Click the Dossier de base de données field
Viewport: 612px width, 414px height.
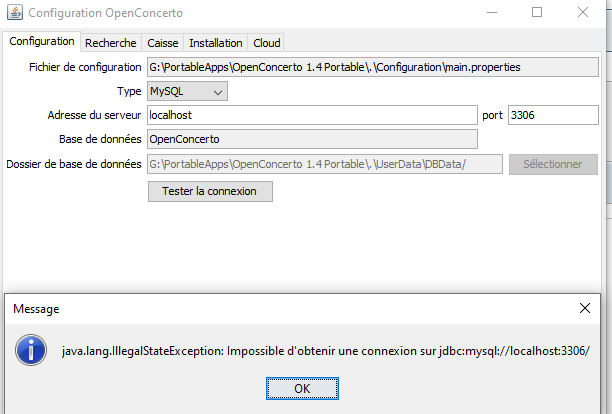(324, 164)
